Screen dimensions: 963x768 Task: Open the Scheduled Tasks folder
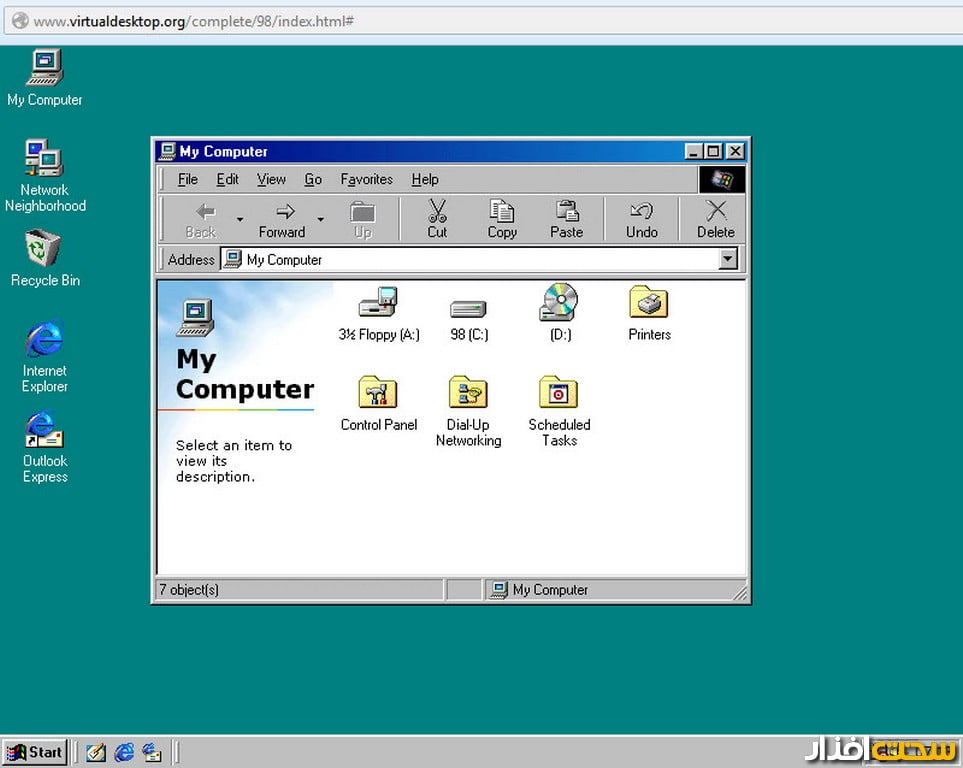pos(559,393)
